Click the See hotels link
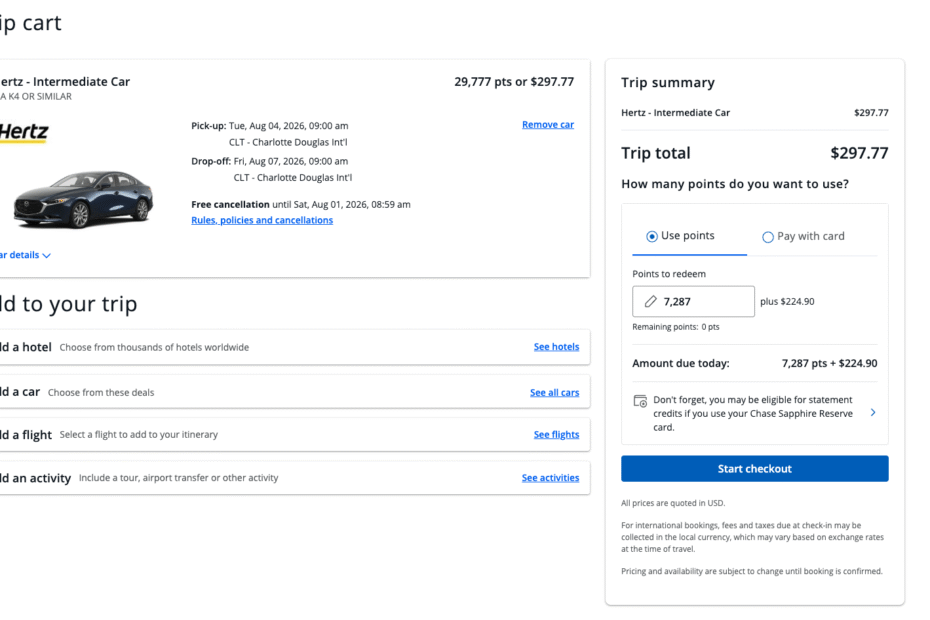 556,346
